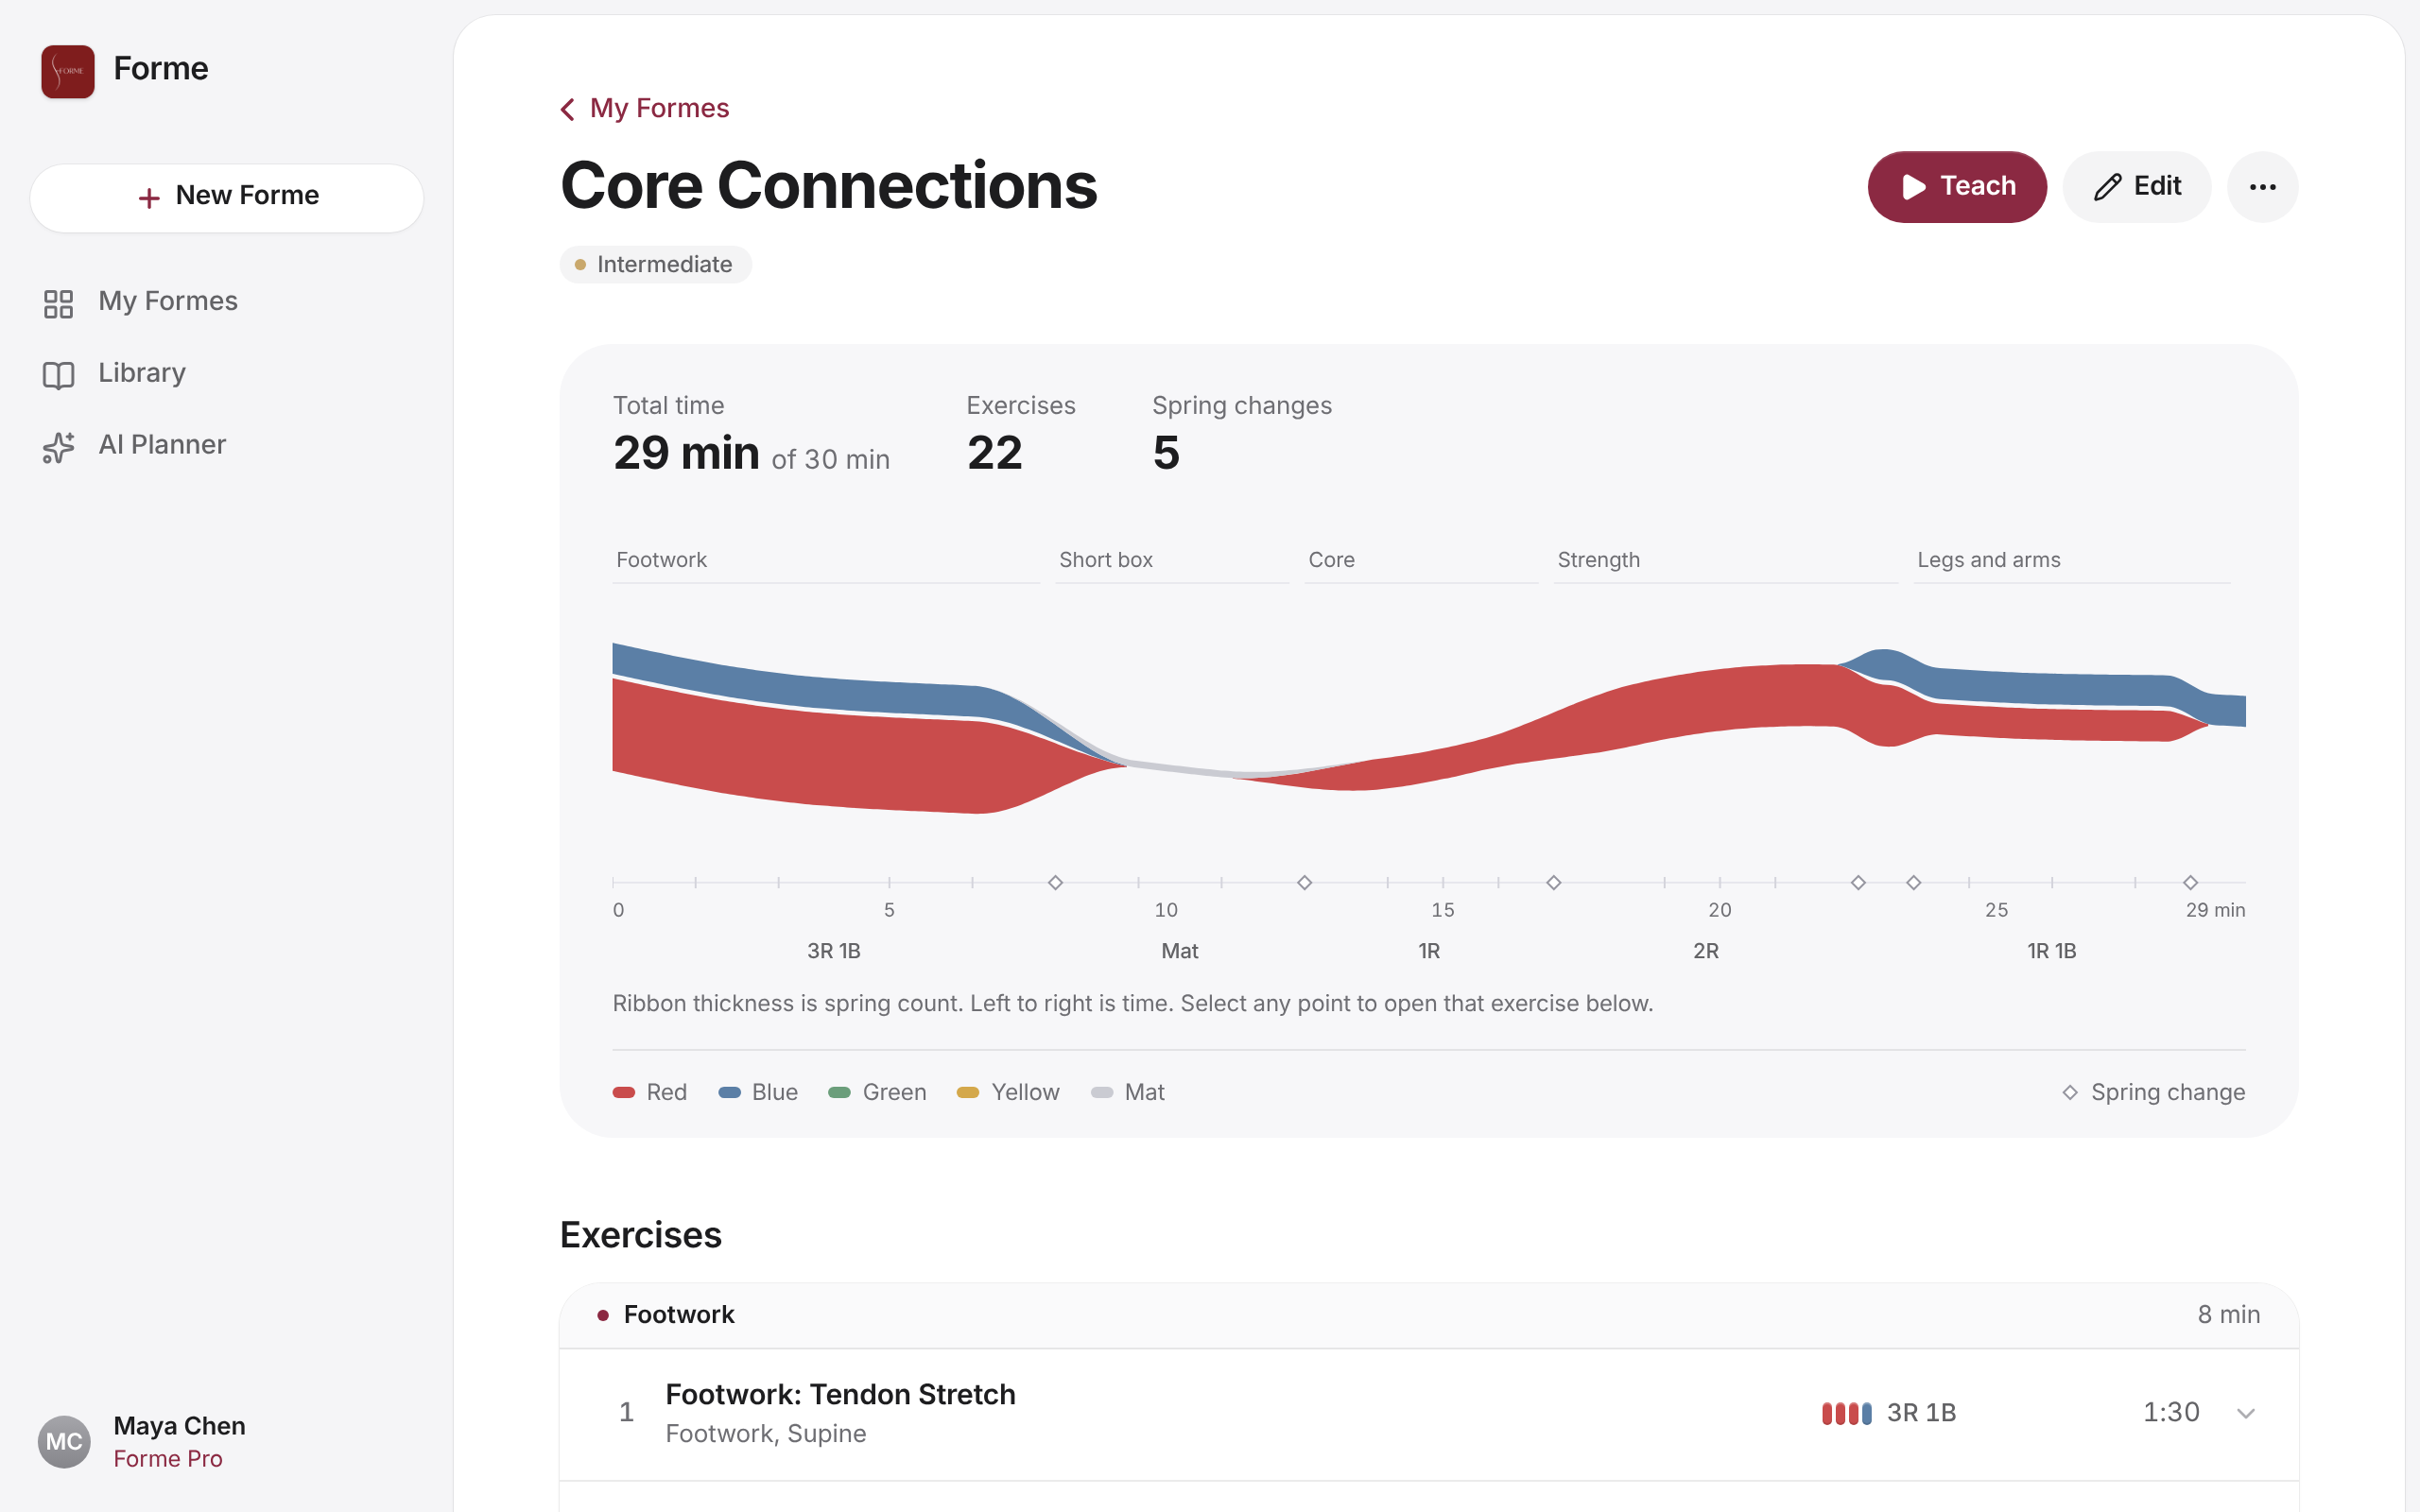Click the Blue legend swatch
The image size is (2420, 1512).
[729, 1092]
